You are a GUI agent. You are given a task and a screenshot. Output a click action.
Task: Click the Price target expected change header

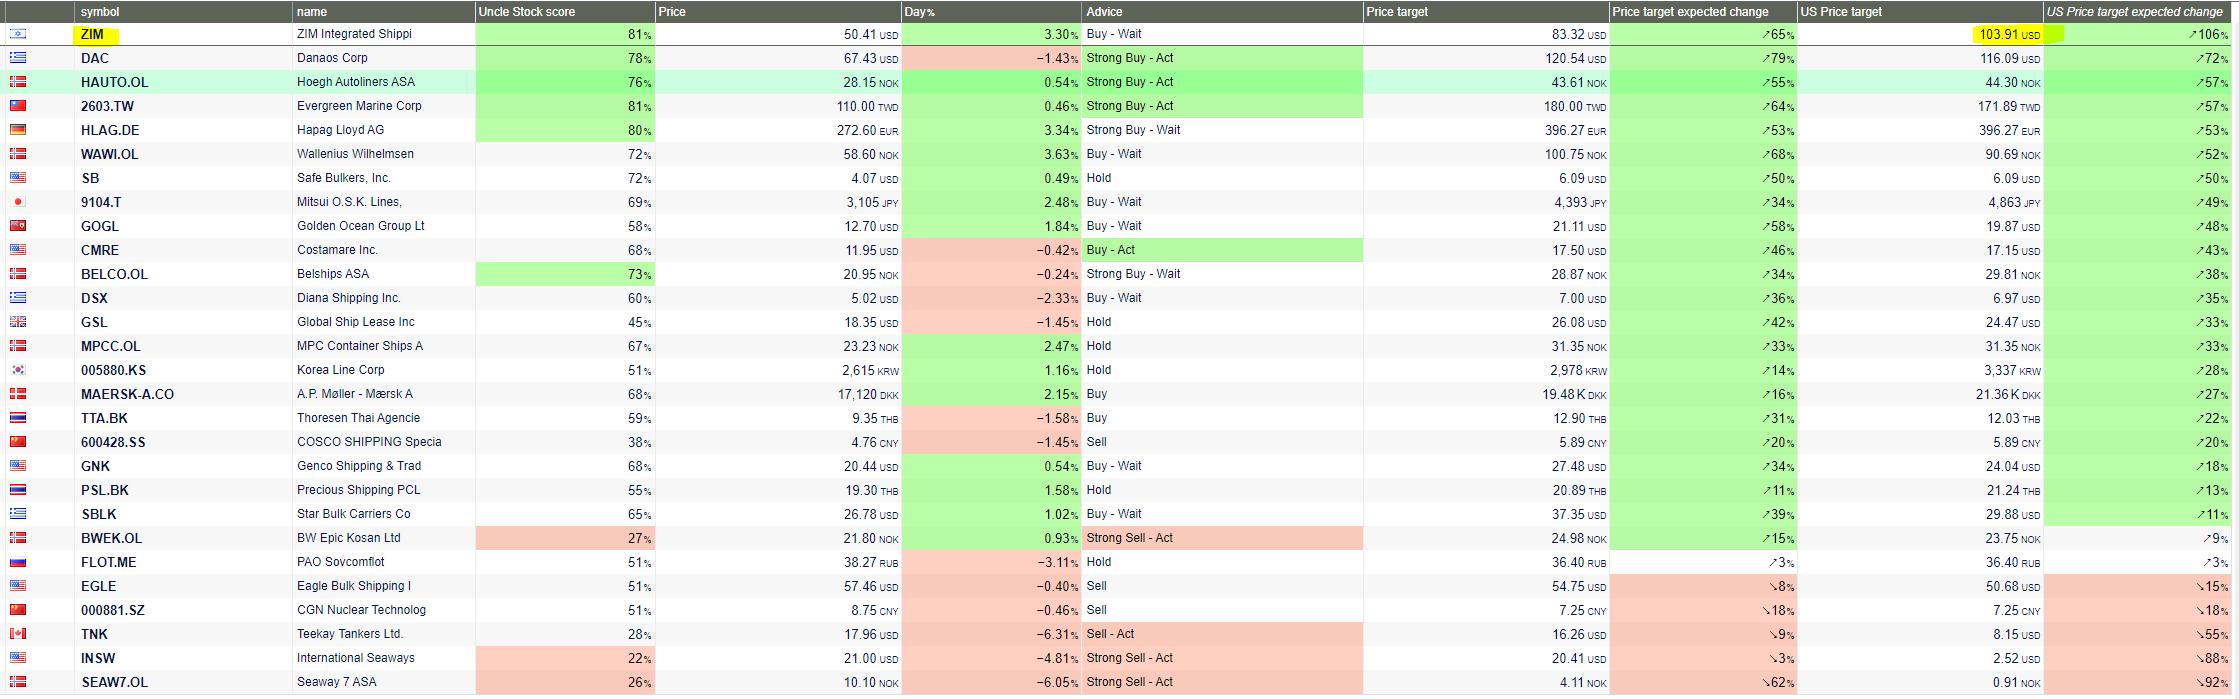tap(1703, 12)
